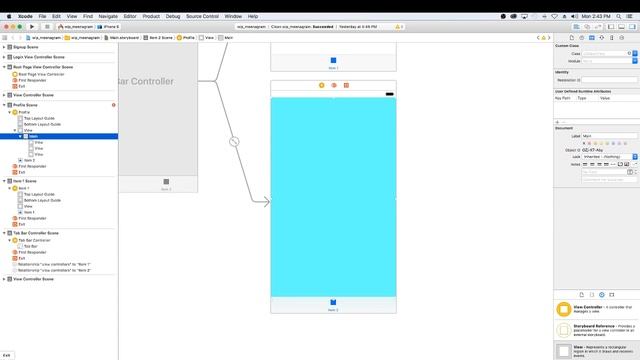This screenshot has width=640, height=360.
Task: Switch to the version editor
Action: [598, 27]
